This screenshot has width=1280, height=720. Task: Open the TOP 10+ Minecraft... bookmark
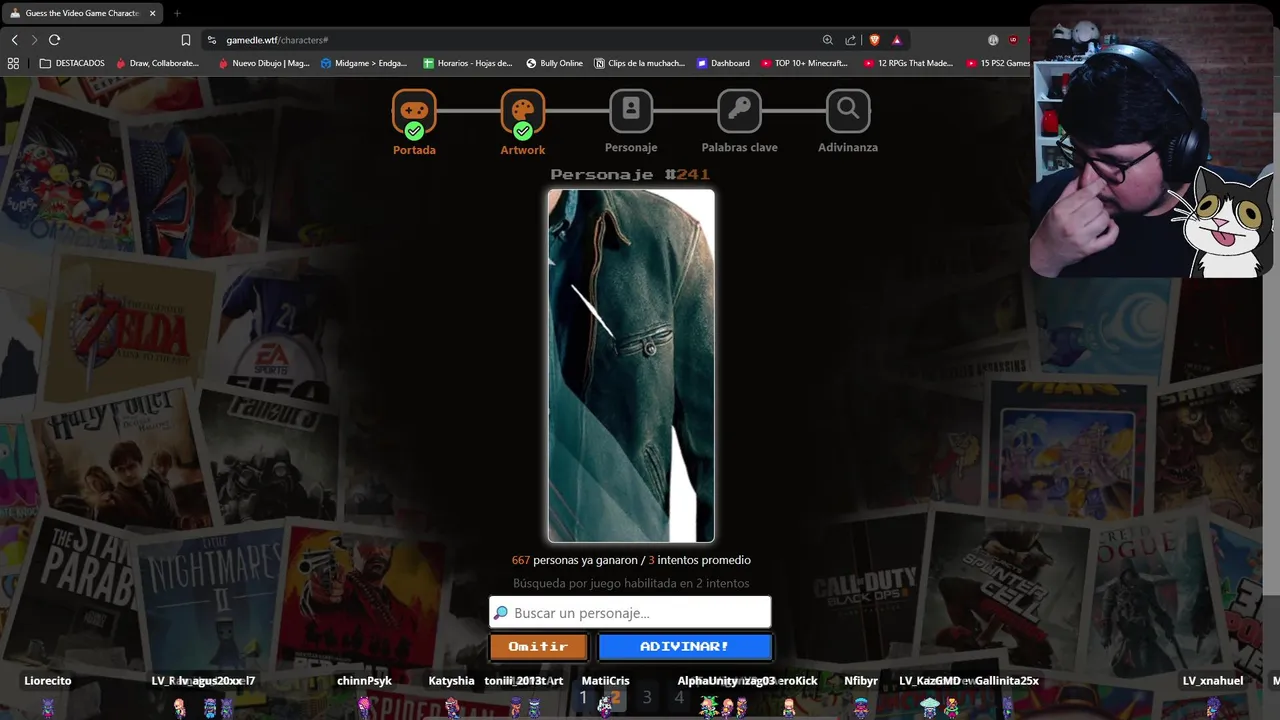805,63
